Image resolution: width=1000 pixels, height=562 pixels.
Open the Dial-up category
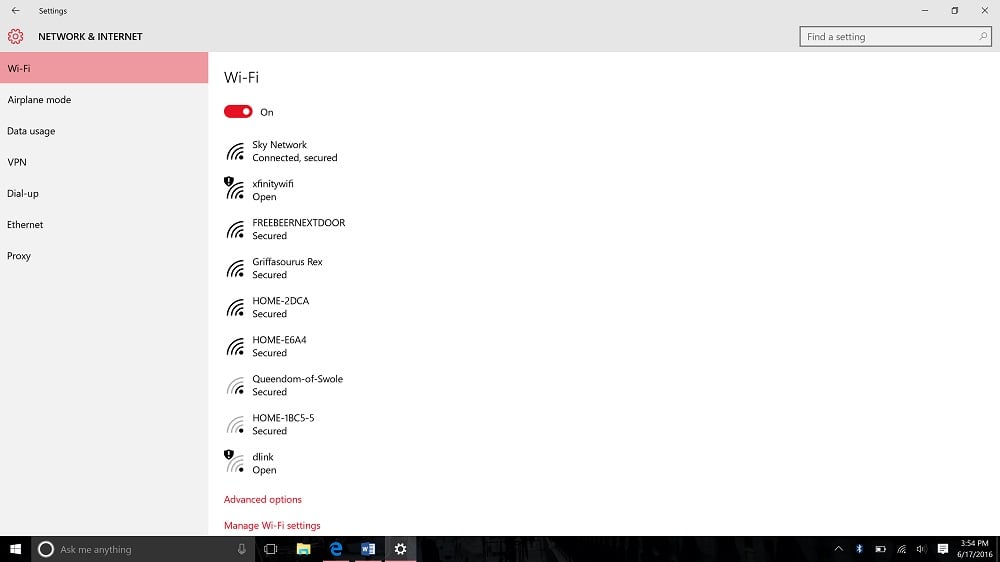pos(104,193)
